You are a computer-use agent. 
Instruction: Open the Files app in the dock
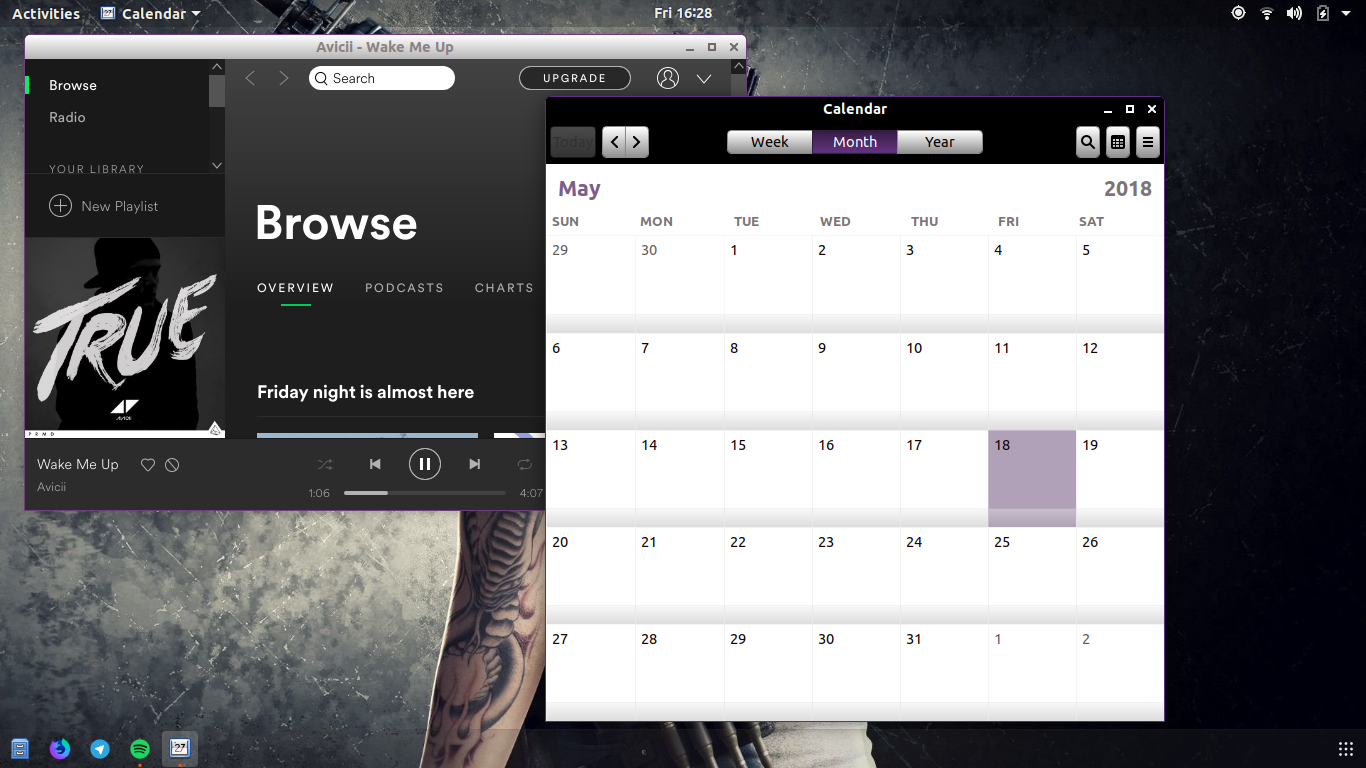[20, 748]
